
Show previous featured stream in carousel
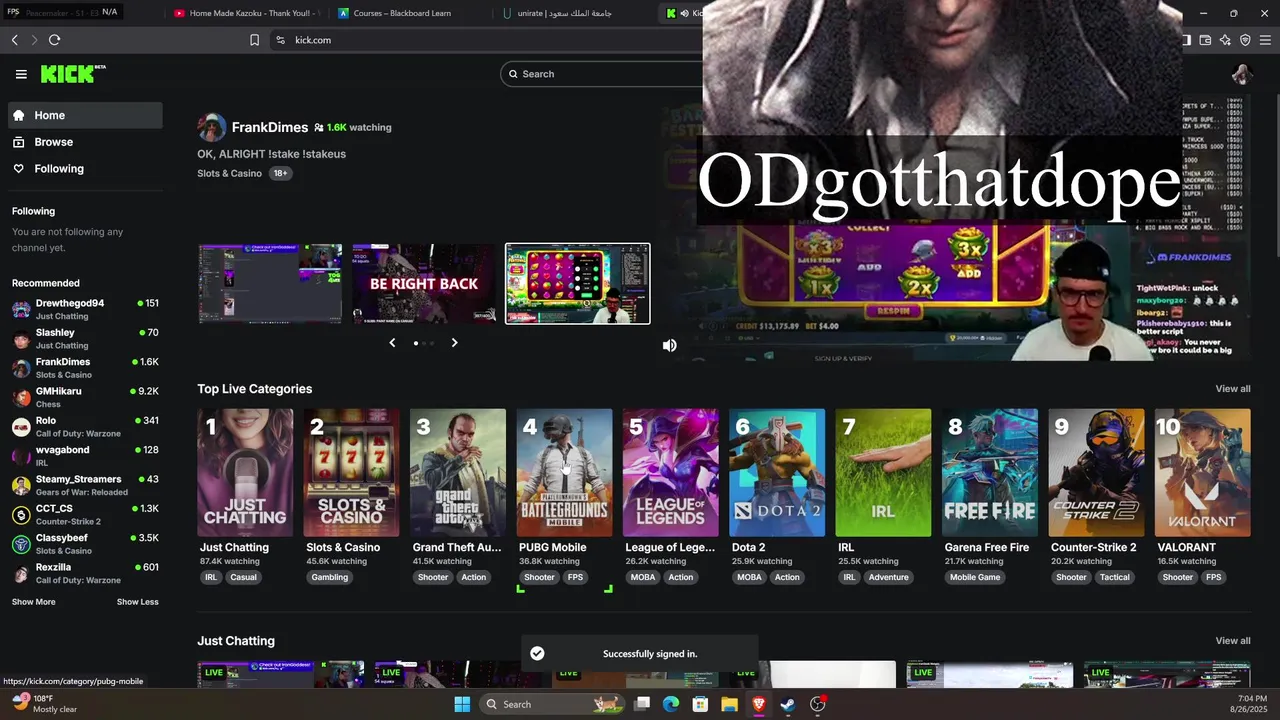click(x=392, y=343)
